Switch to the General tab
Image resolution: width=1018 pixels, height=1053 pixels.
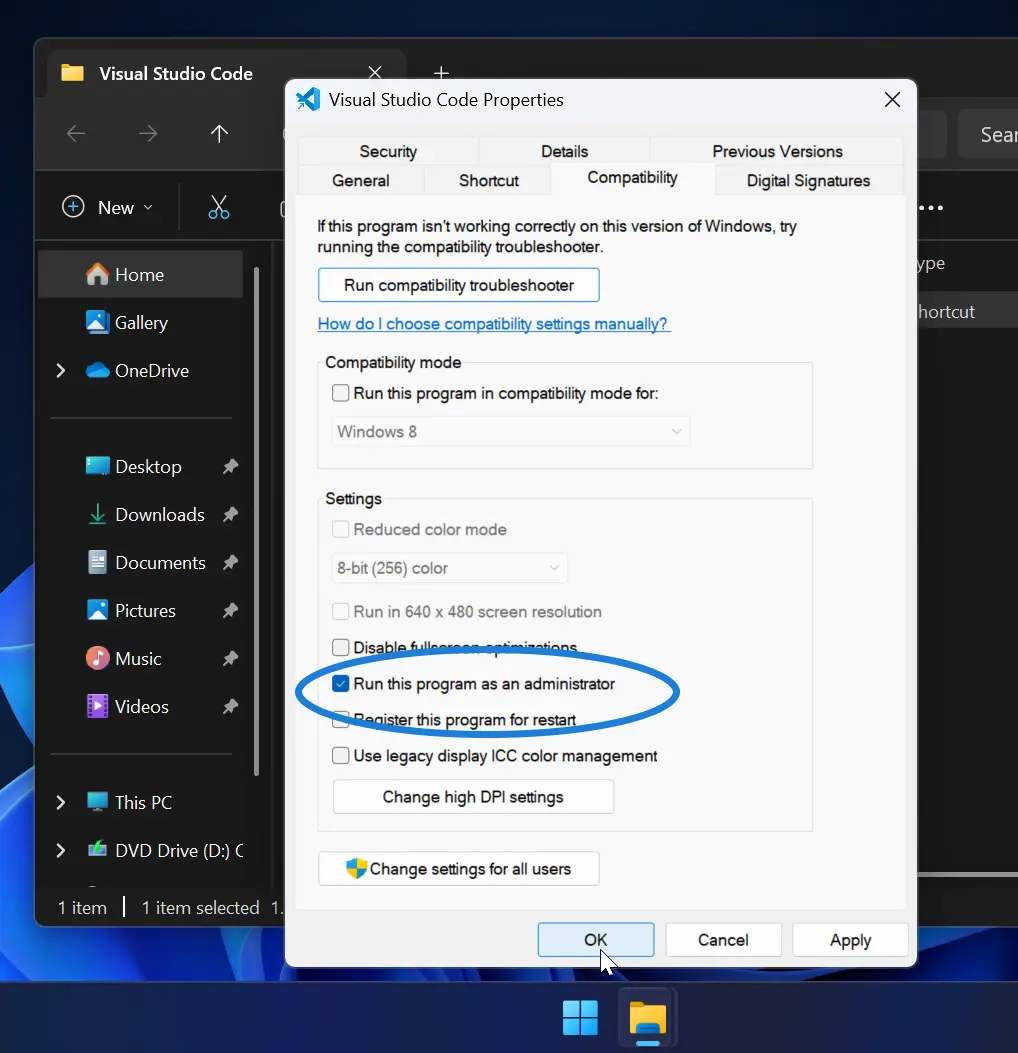[361, 180]
